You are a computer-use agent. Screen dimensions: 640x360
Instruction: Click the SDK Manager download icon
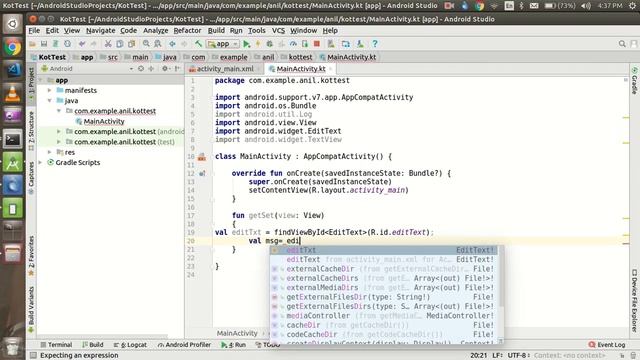[360, 44]
